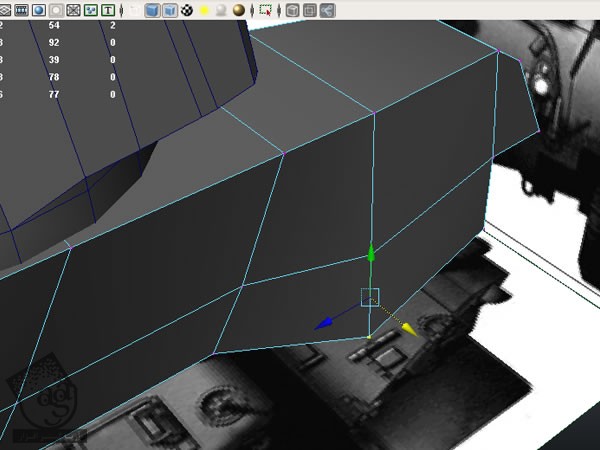The image size is (600, 450).
Task: Click the crossed-box field chart icon
Action: [x=73, y=10]
